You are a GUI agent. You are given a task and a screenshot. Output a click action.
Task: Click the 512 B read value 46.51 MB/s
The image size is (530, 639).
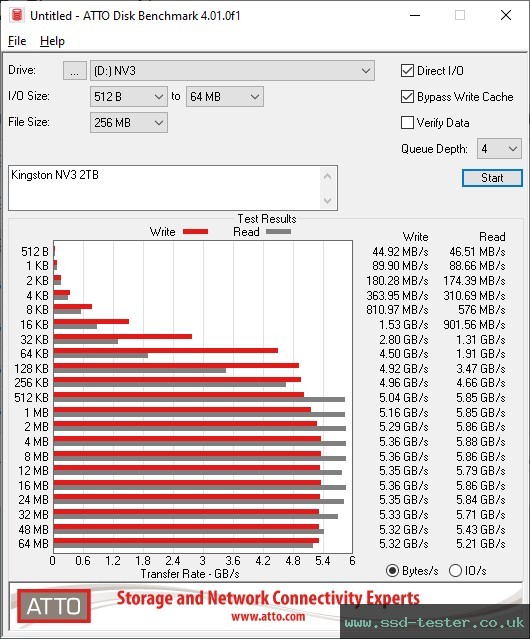(477, 252)
